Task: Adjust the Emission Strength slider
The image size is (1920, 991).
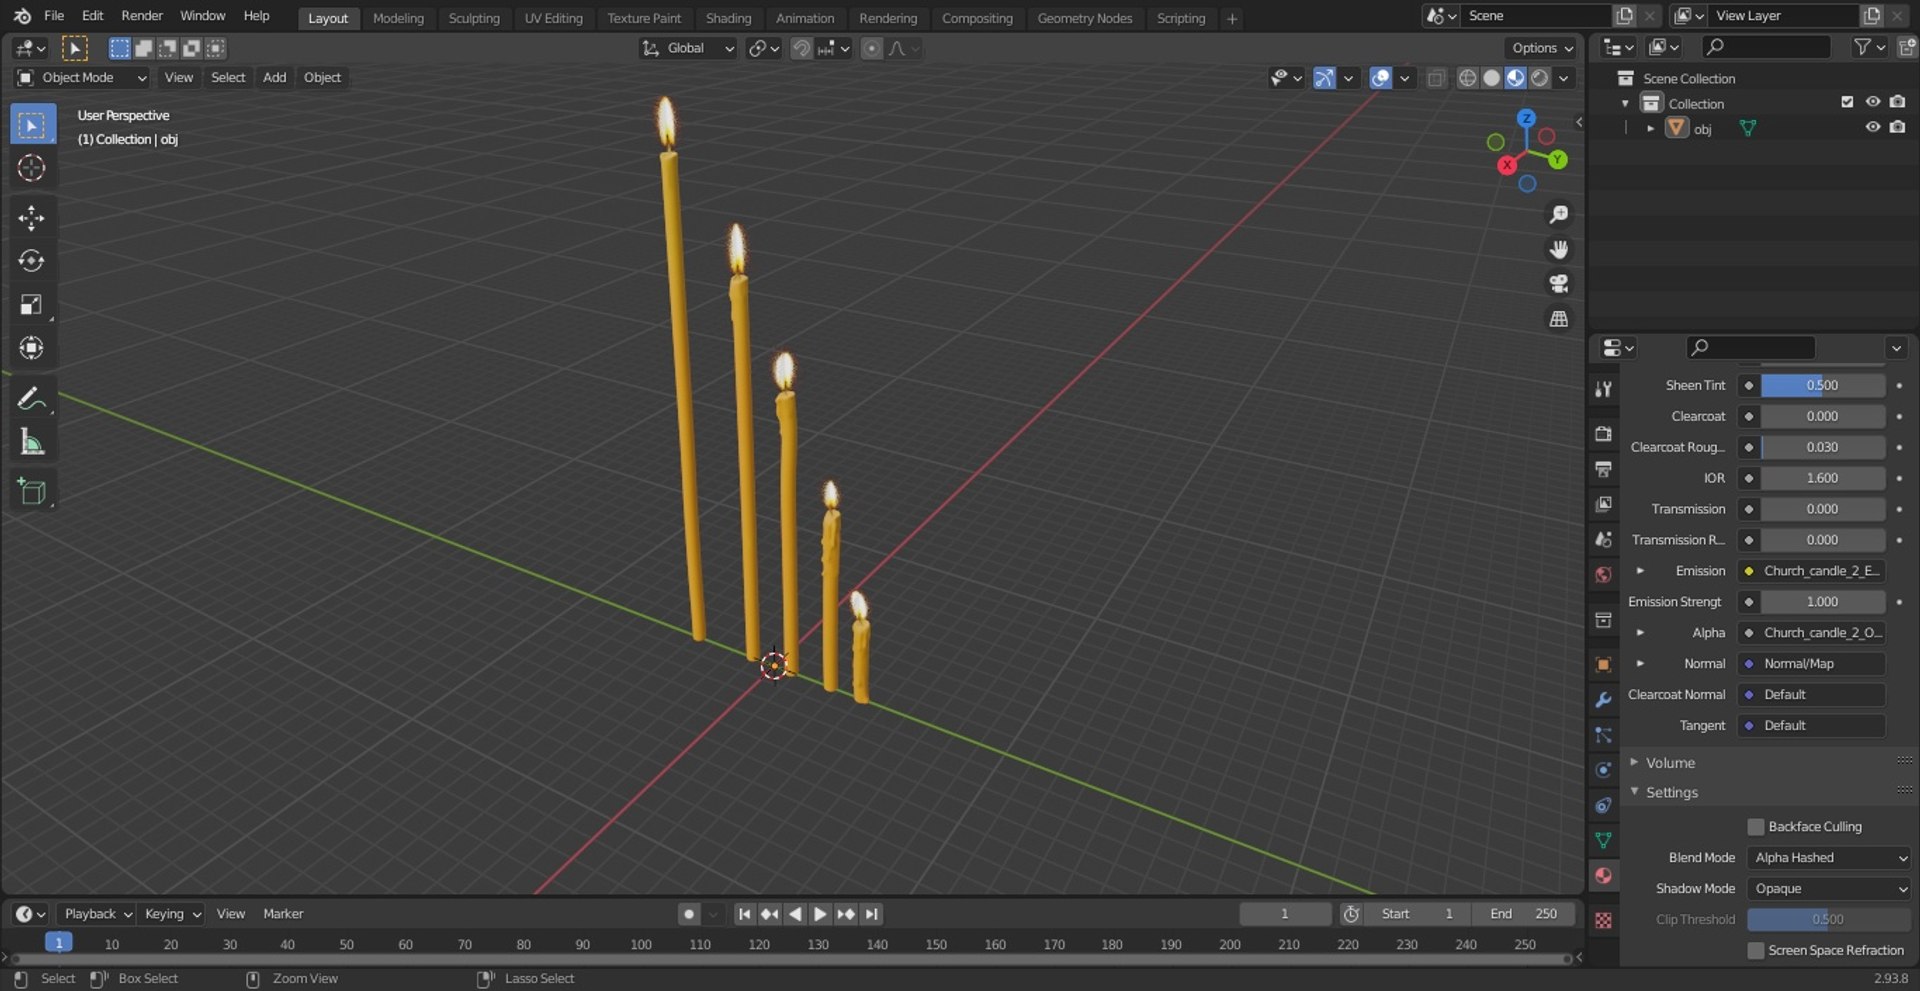Action: pyautogui.click(x=1822, y=602)
